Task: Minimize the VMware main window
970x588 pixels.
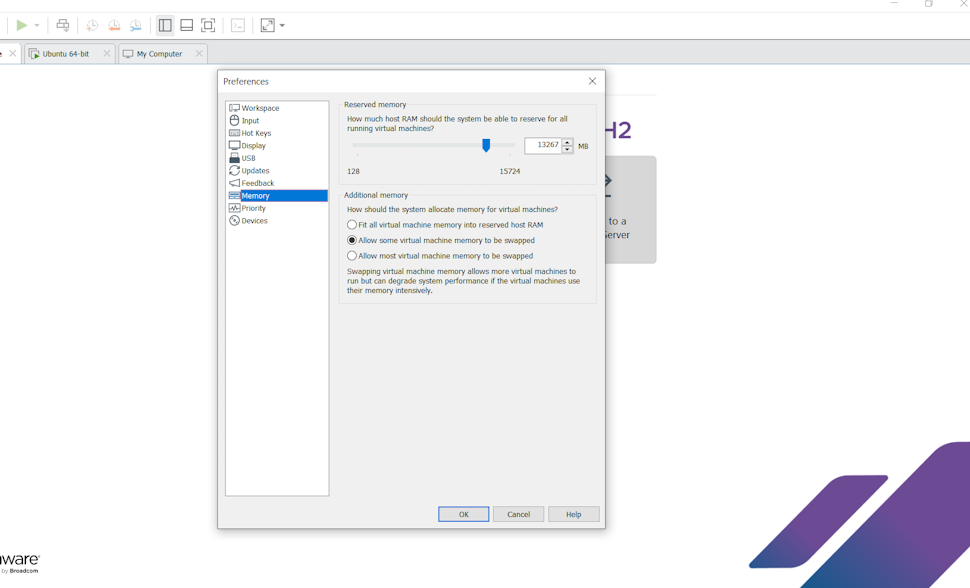Action: pyautogui.click(x=894, y=3)
